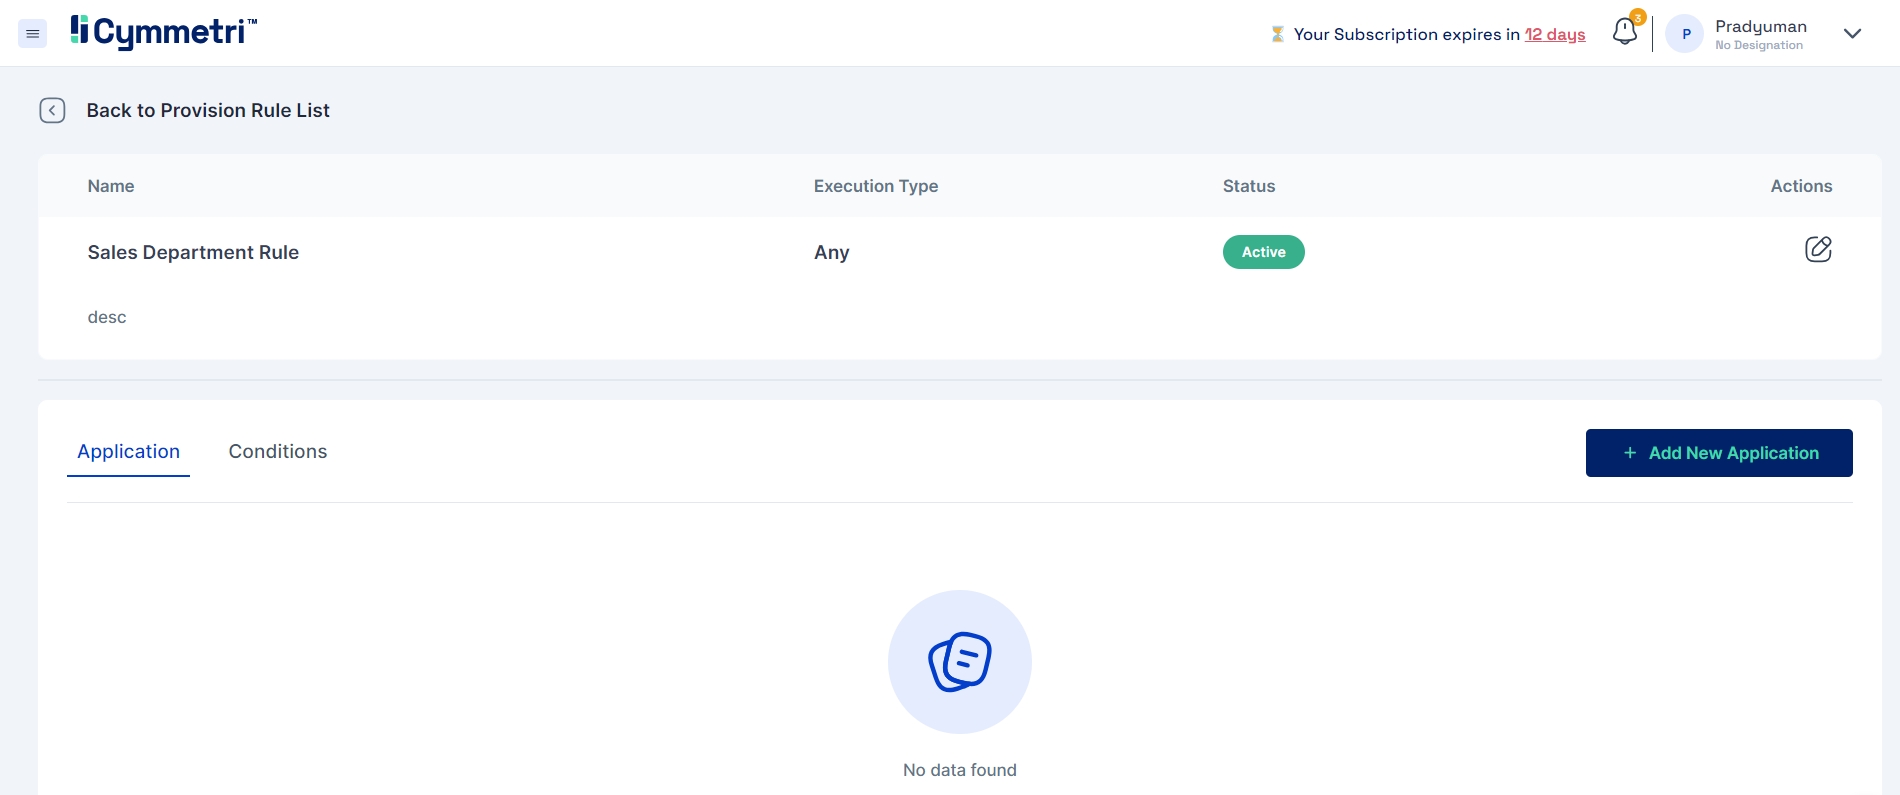Viewport: 1900px width, 795px height.
Task: Click the Execution Type column header
Action: [x=875, y=186]
